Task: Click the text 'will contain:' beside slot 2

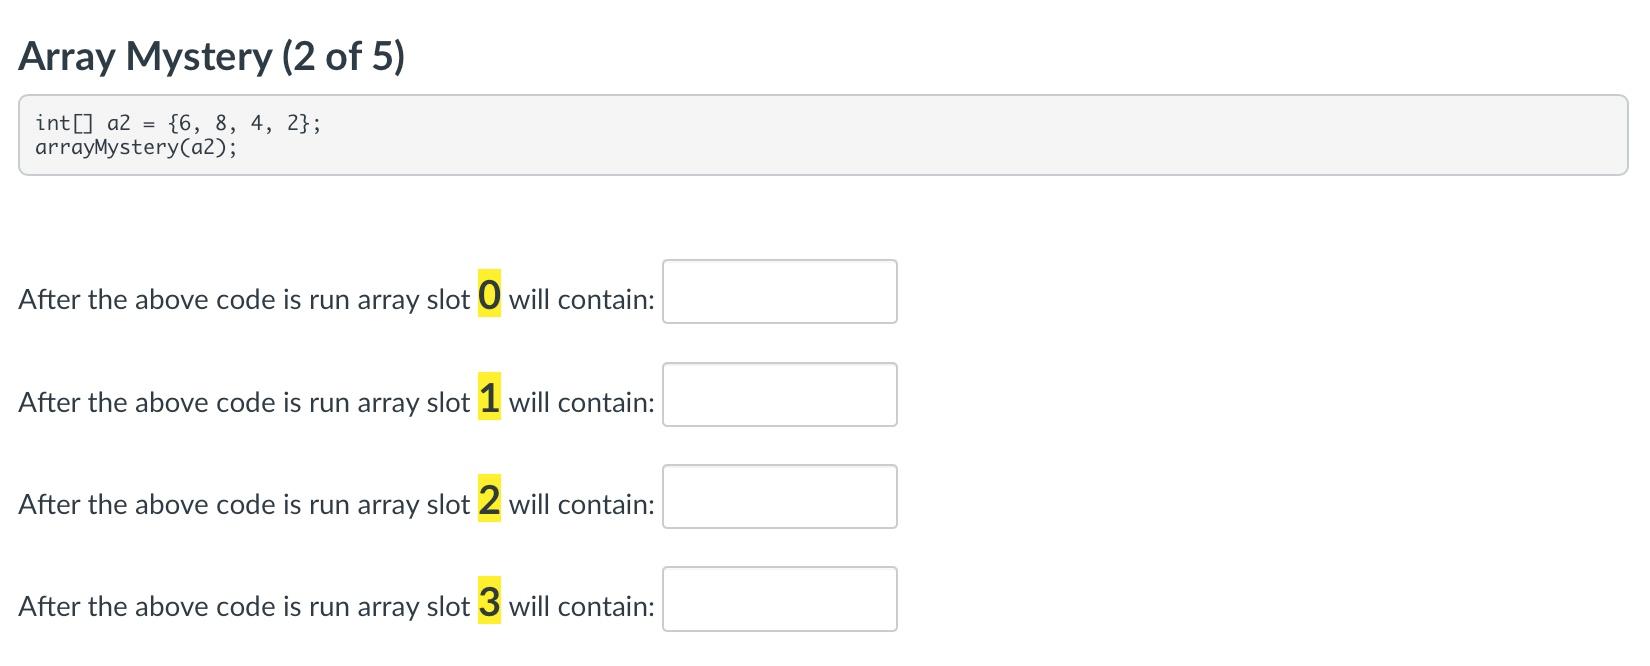Action: [581, 504]
